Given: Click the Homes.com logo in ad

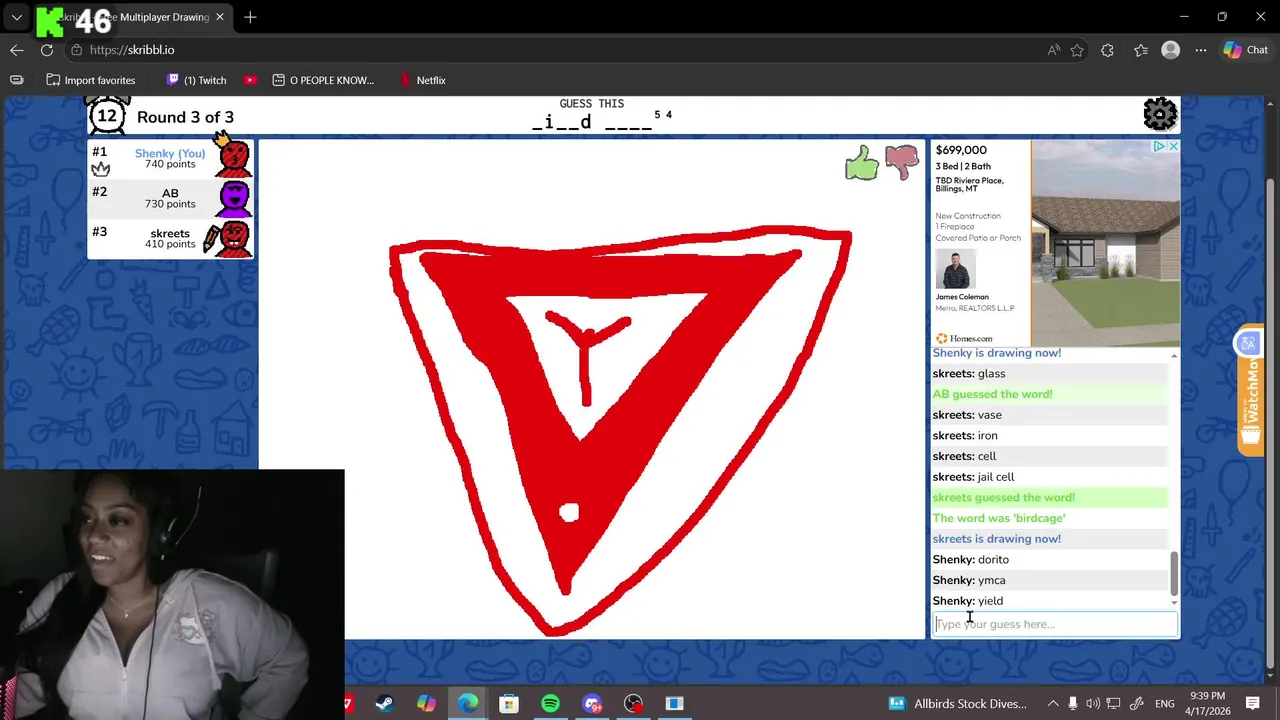Looking at the screenshot, I should point(964,339).
